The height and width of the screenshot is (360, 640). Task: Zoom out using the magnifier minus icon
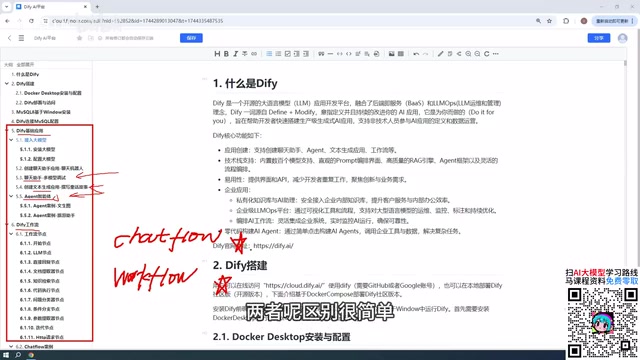click(x=477, y=54)
